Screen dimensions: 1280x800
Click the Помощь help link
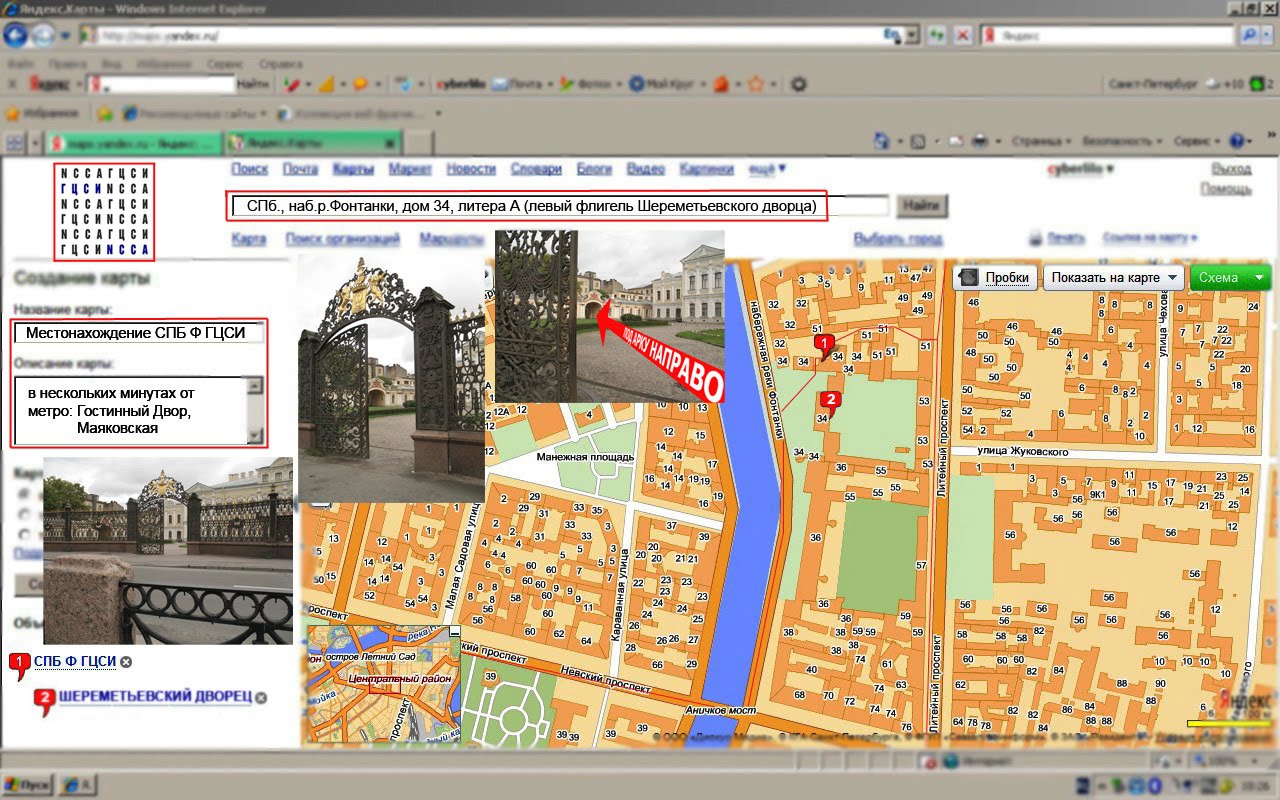click(1226, 189)
